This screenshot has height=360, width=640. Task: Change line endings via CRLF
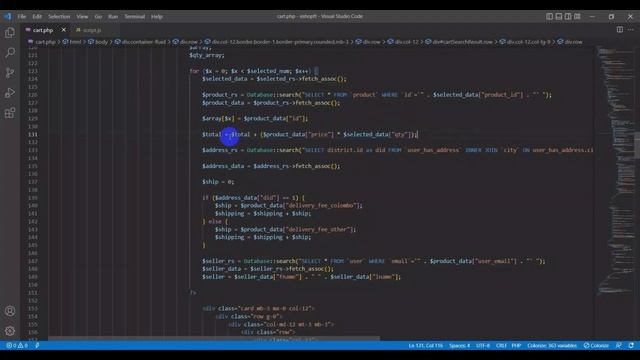pyautogui.click(x=501, y=345)
